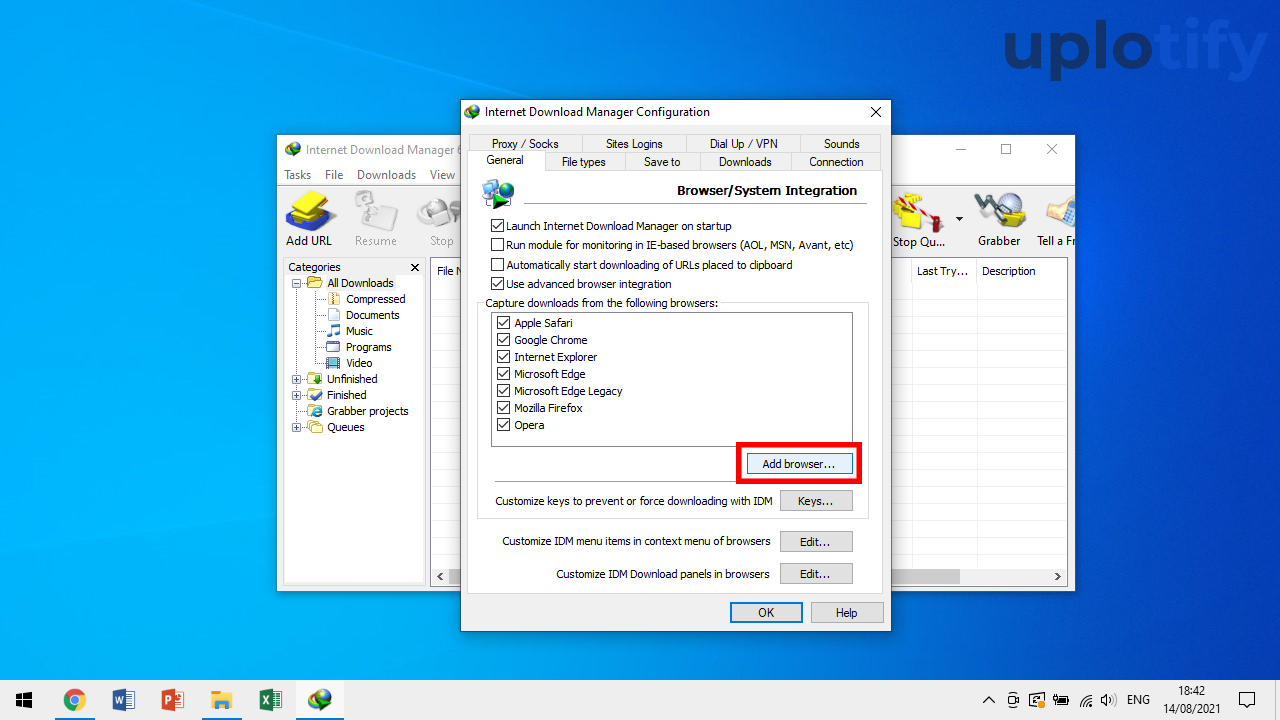The height and width of the screenshot is (720, 1280).
Task: Select Grabber projects in tree
Action: click(367, 411)
